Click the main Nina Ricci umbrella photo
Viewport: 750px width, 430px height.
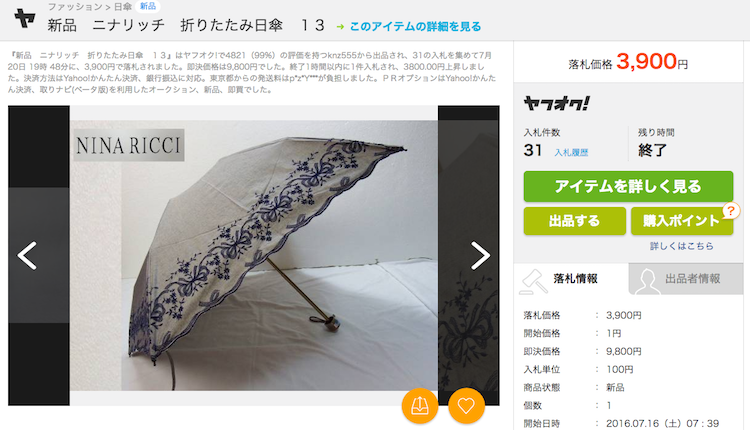click(x=254, y=255)
